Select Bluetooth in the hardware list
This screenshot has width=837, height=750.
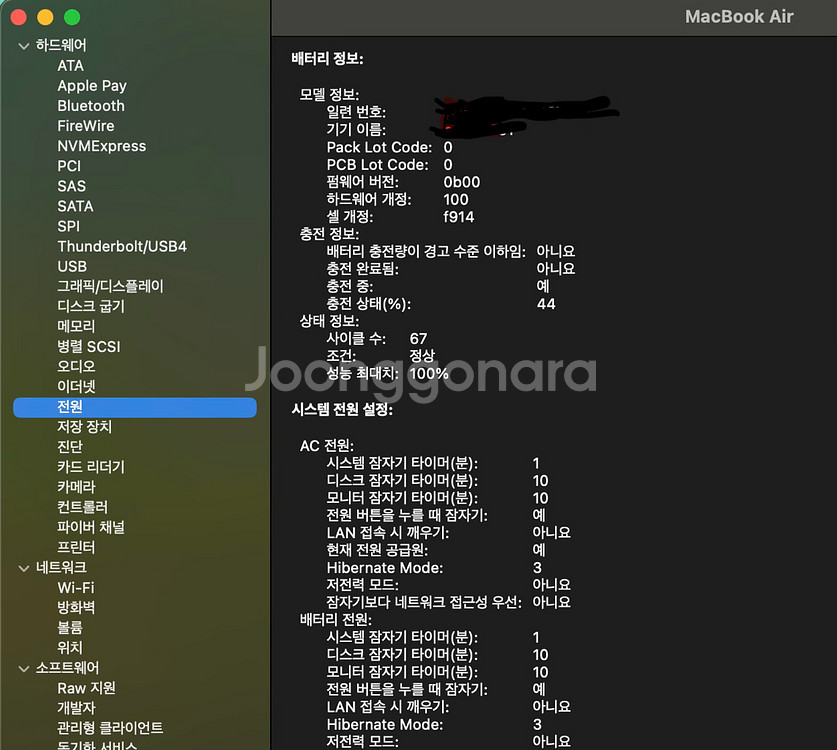tap(90, 105)
